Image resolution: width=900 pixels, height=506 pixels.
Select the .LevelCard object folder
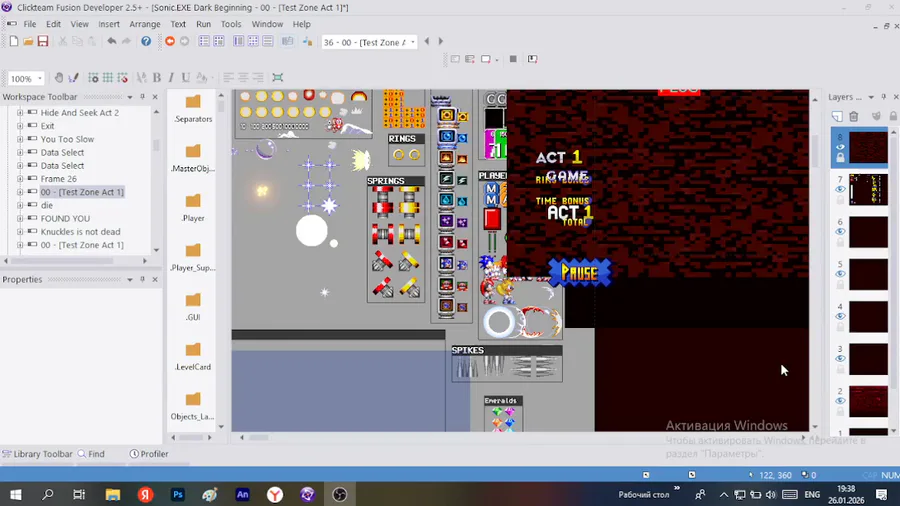pos(193,356)
